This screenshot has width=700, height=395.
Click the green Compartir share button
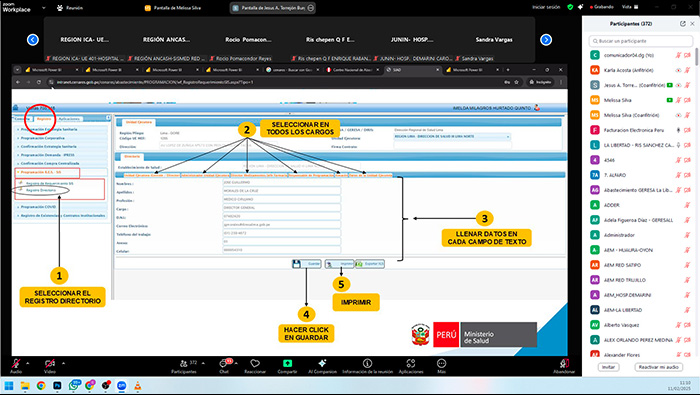tap(287, 363)
